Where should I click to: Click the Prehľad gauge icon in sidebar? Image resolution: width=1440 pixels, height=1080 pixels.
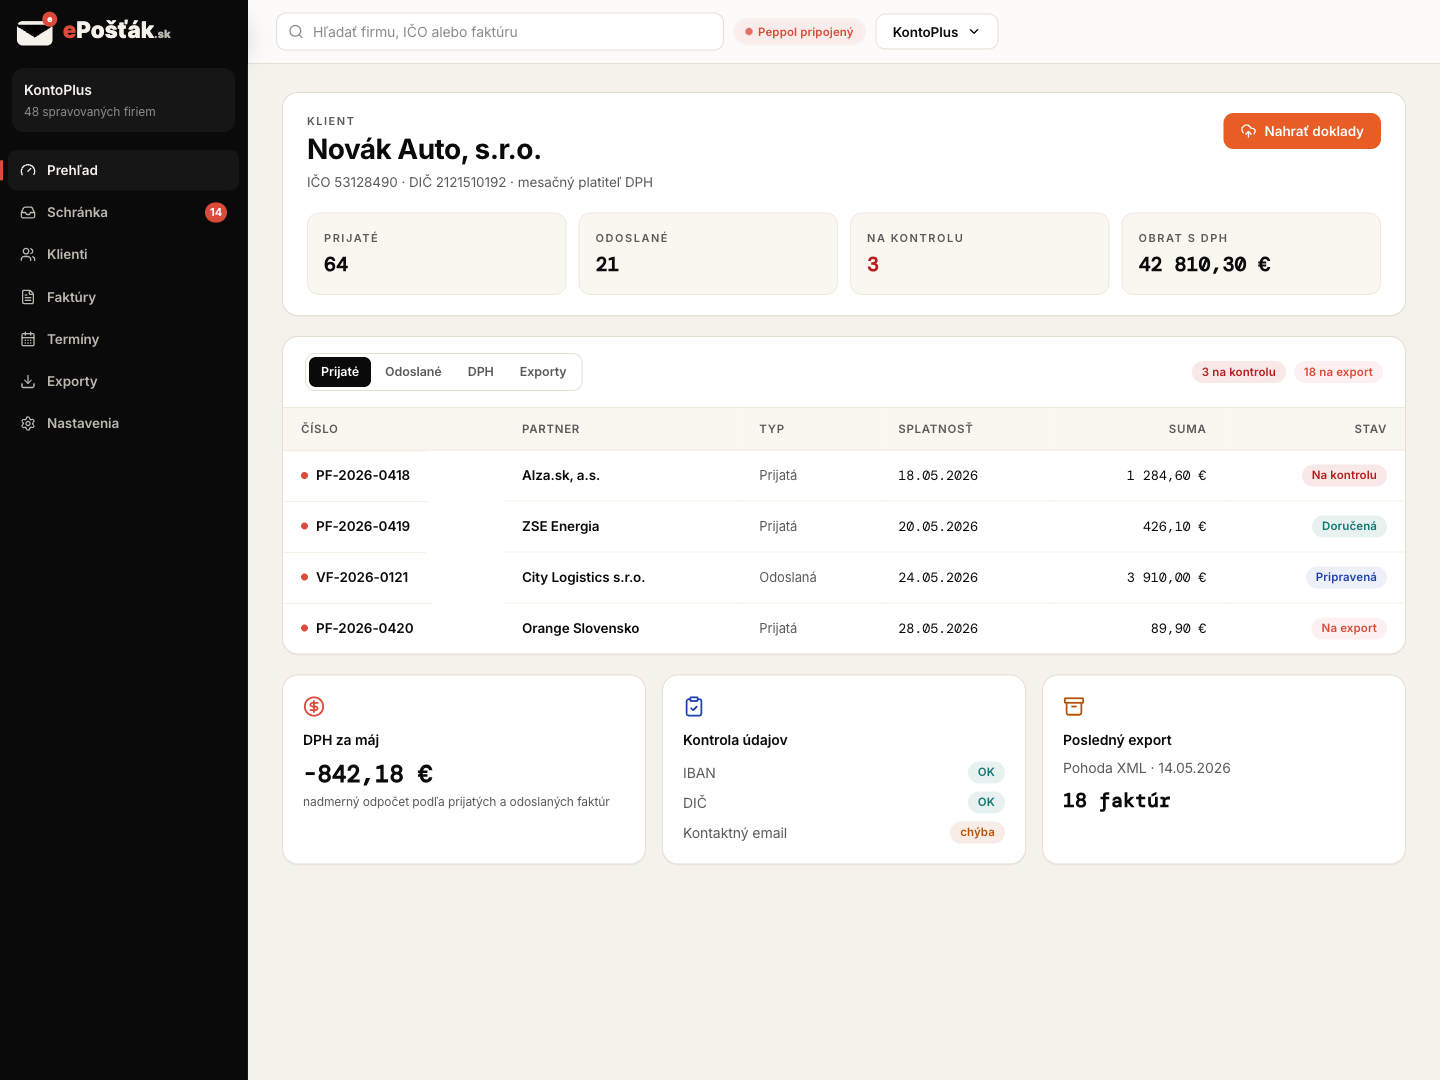pyautogui.click(x=28, y=170)
